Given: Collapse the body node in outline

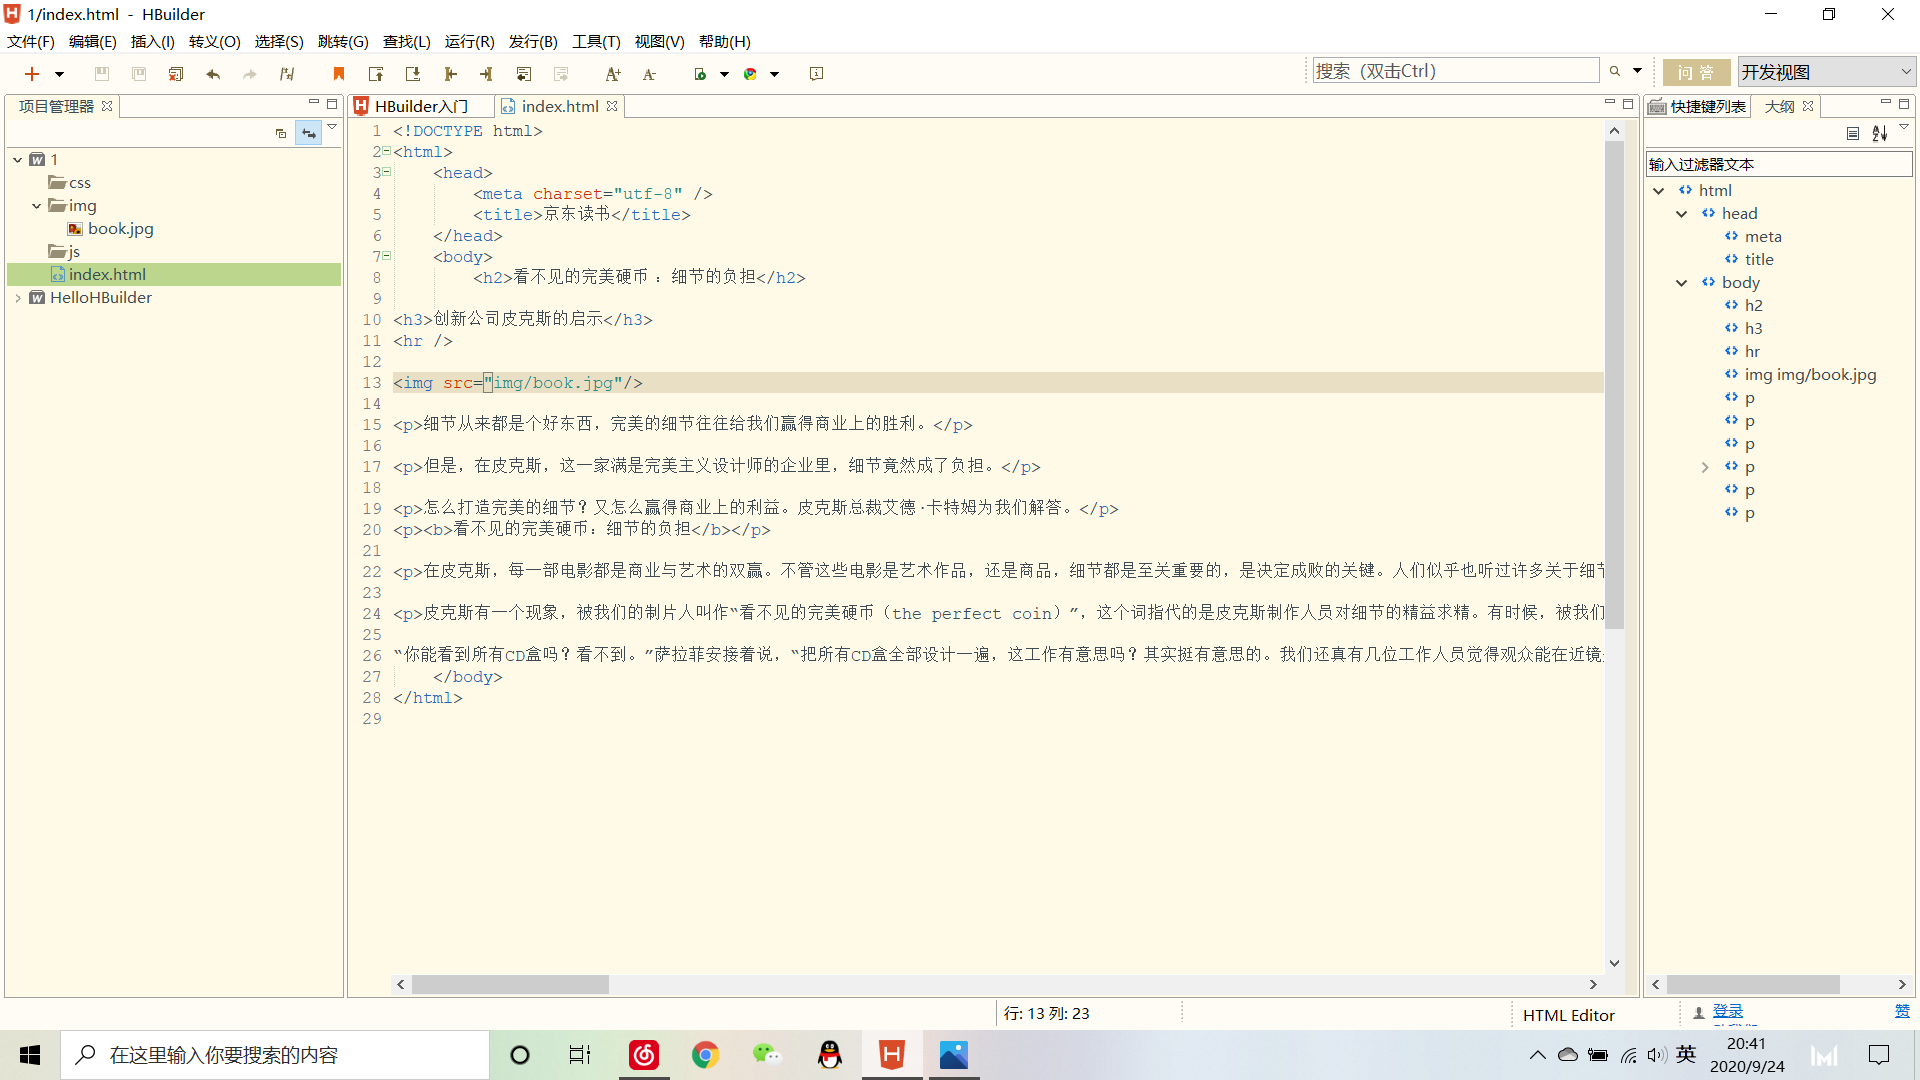Looking at the screenshot, I should [x=1682, y=283].
